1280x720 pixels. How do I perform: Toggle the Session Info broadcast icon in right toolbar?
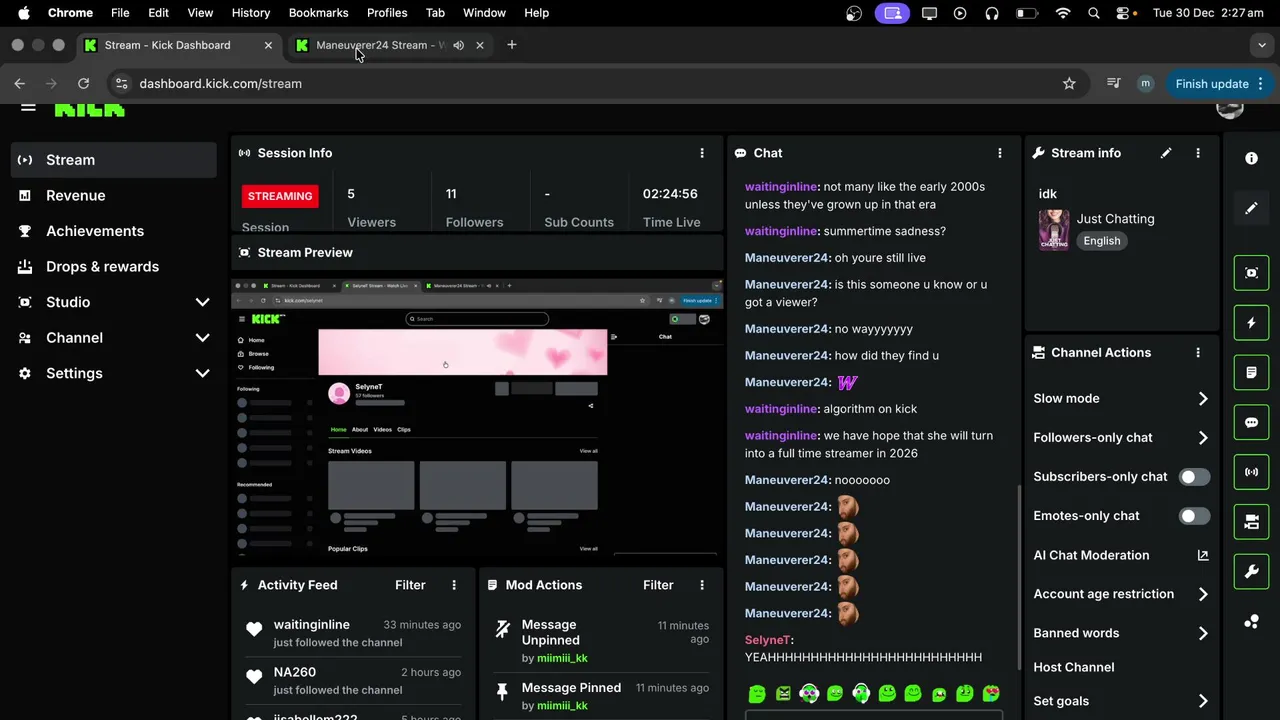click(x=1251, y=472)
